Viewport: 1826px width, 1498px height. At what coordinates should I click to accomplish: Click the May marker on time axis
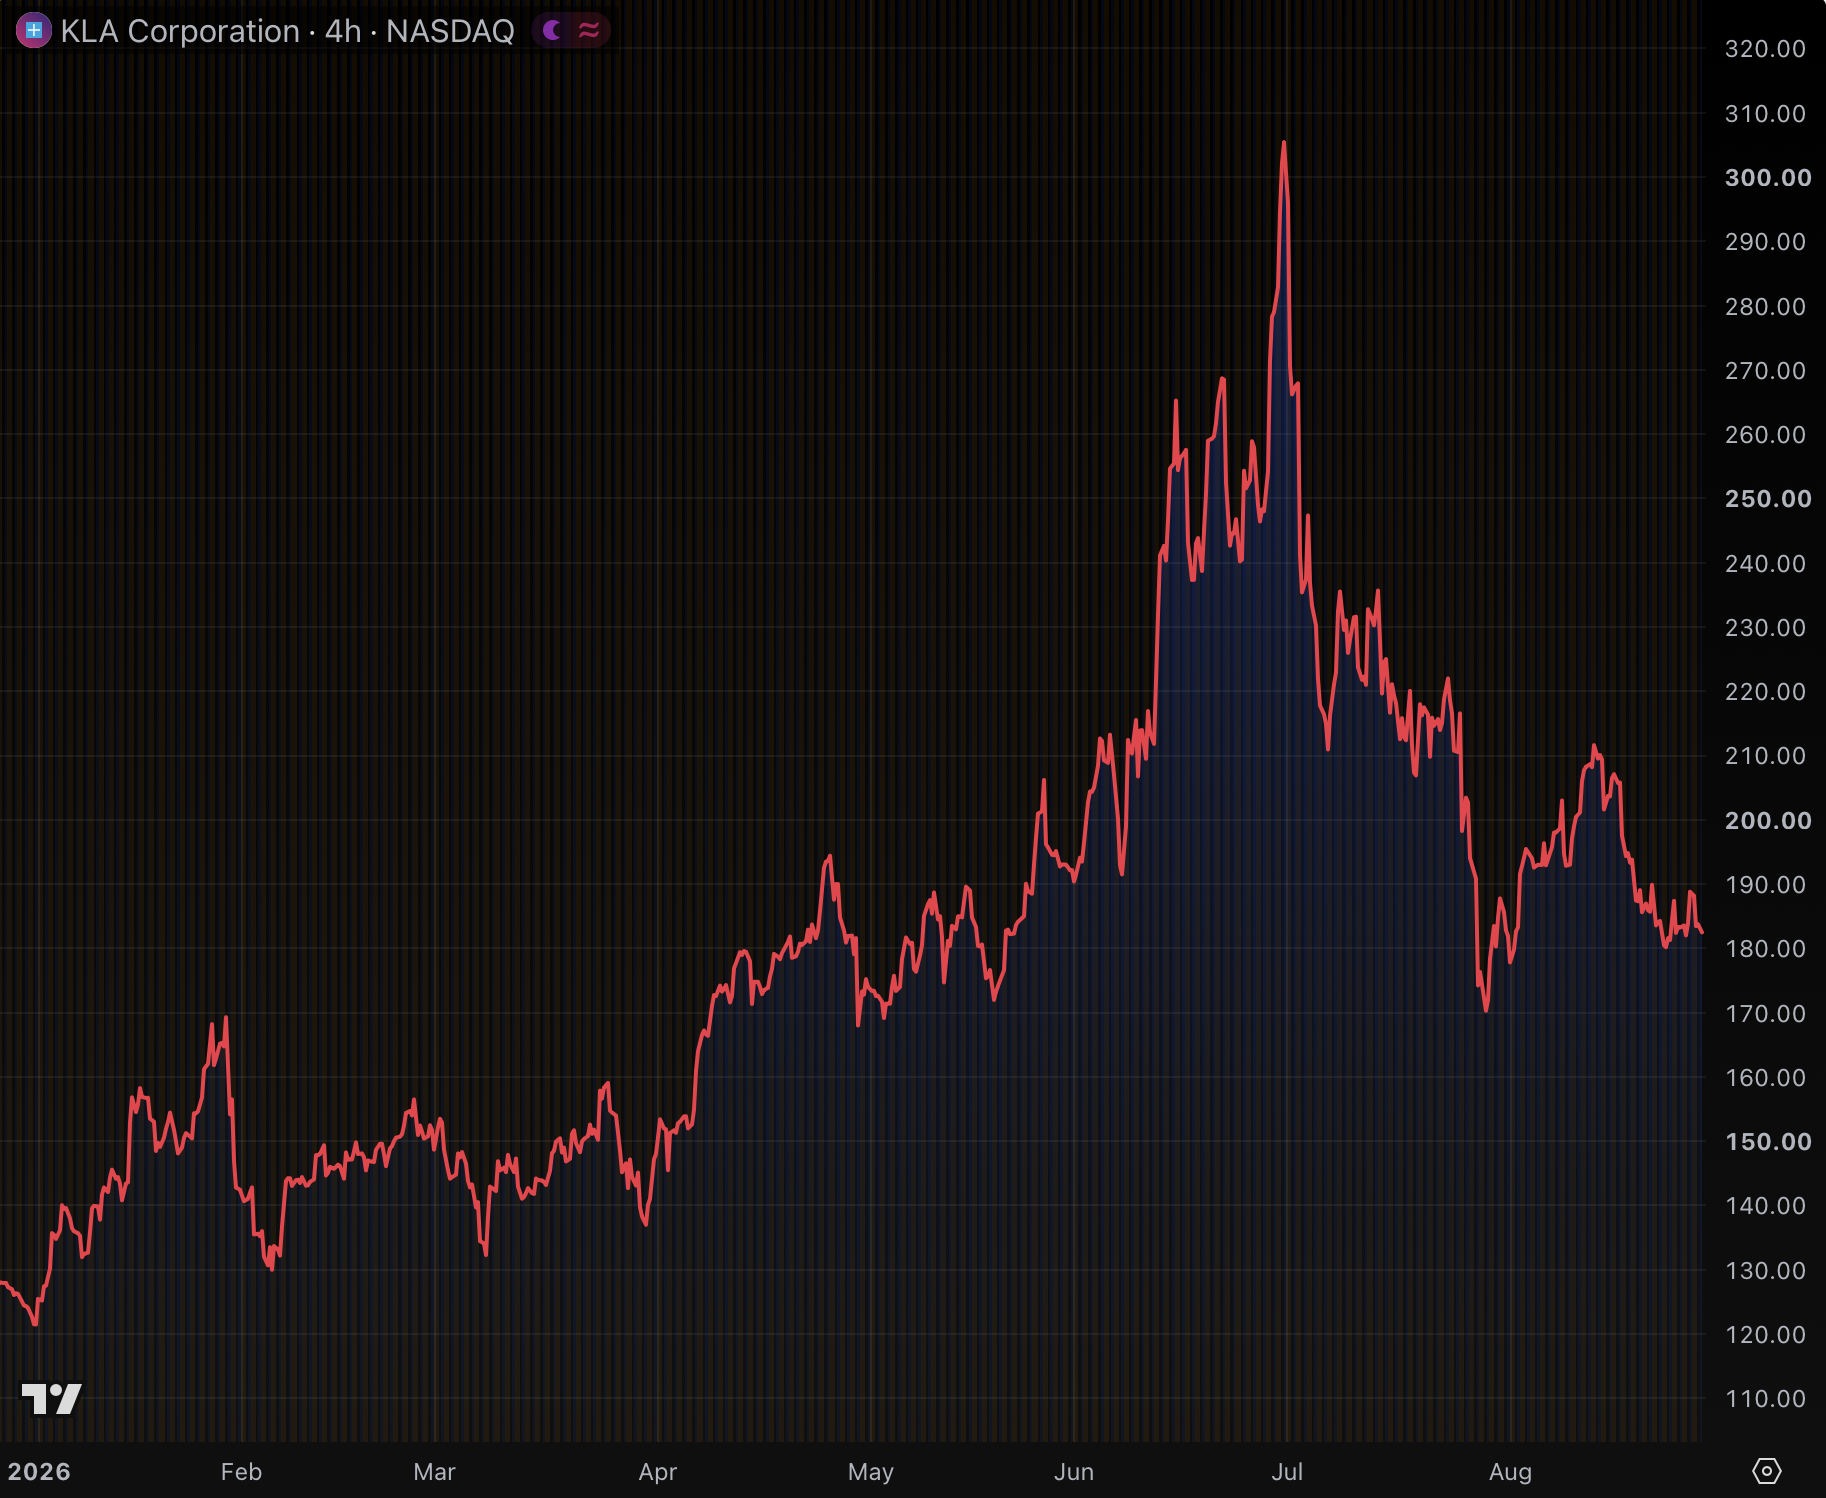click(871, 1472)
